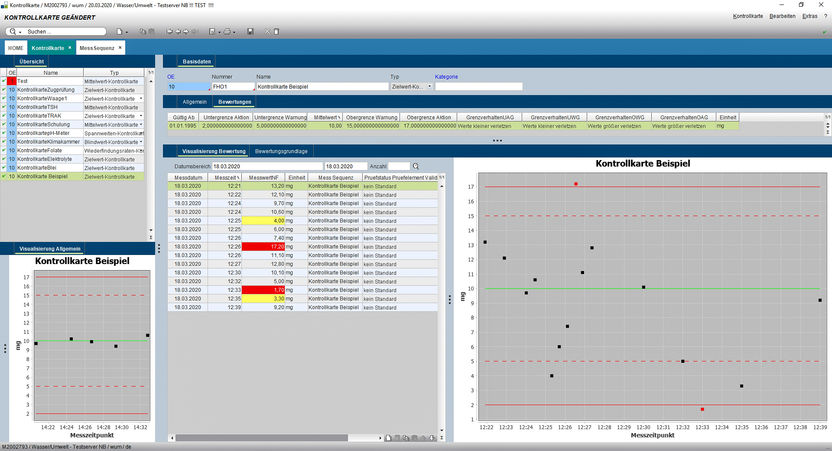Click the delete X icon in toolbar

point(267,32)
